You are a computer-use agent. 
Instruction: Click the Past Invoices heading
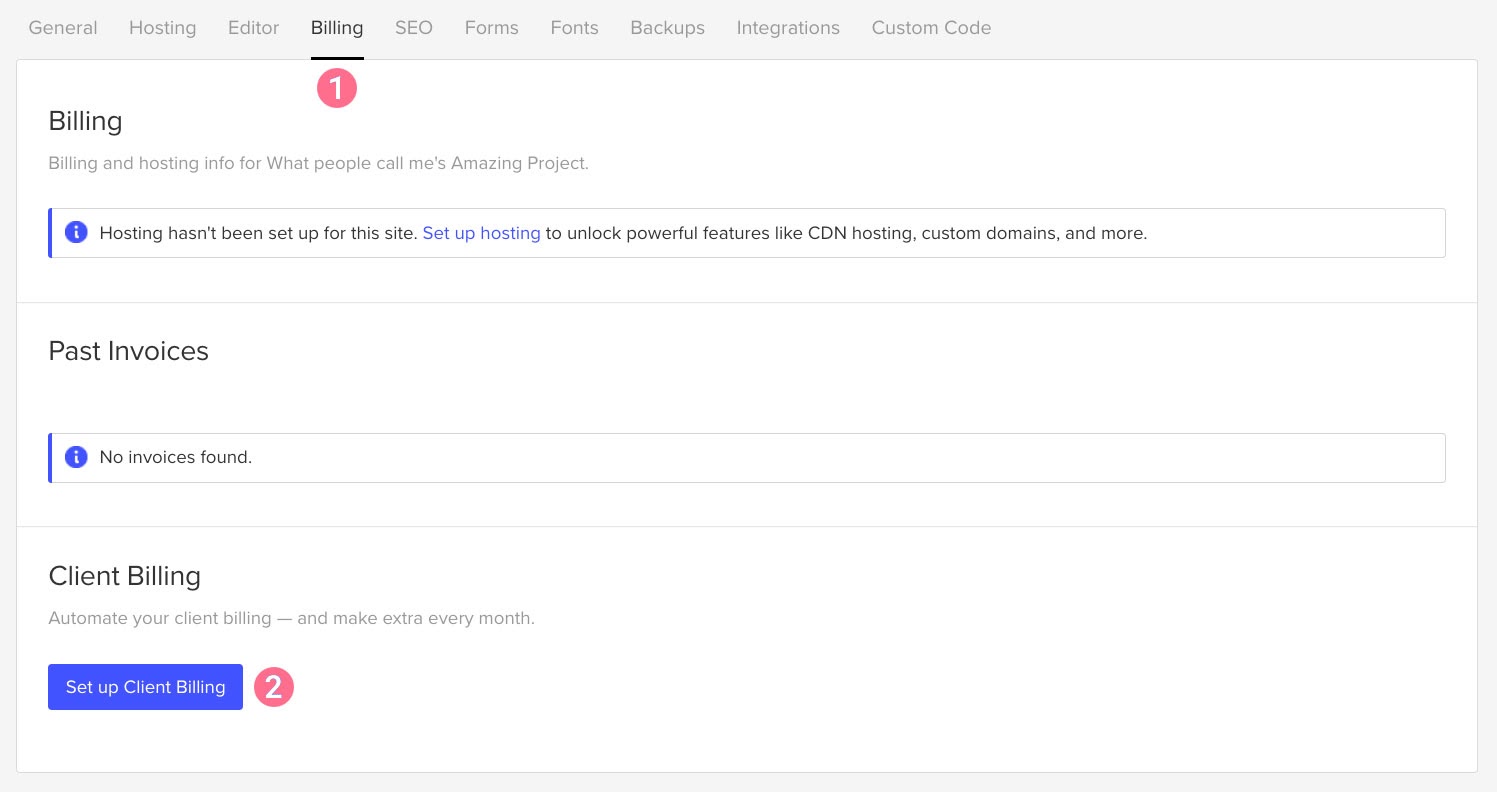pos(128,351)
